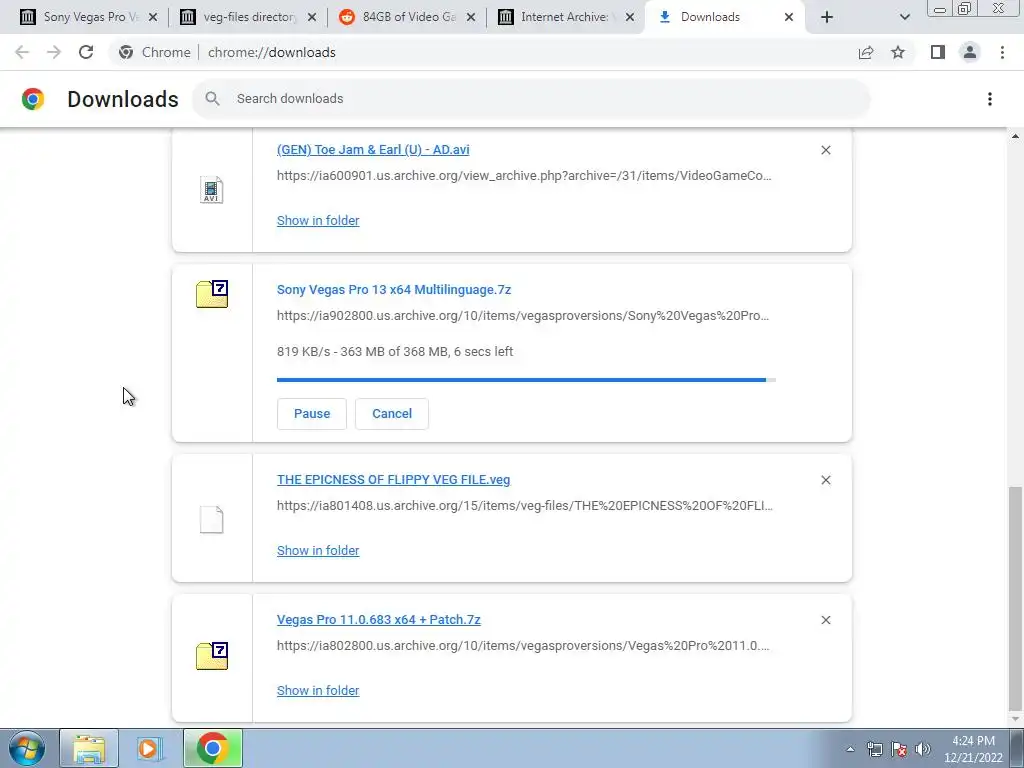Click the volume speaker tray icon
This screenshot has width=1024, height=768.
(x=923, y=749)
